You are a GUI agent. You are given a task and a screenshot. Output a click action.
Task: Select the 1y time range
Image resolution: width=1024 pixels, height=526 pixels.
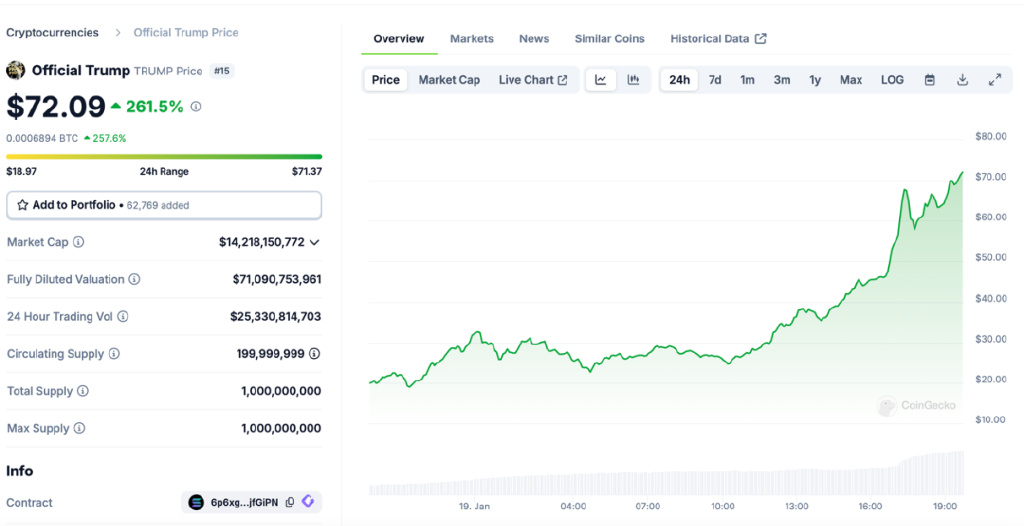point(815,80)
